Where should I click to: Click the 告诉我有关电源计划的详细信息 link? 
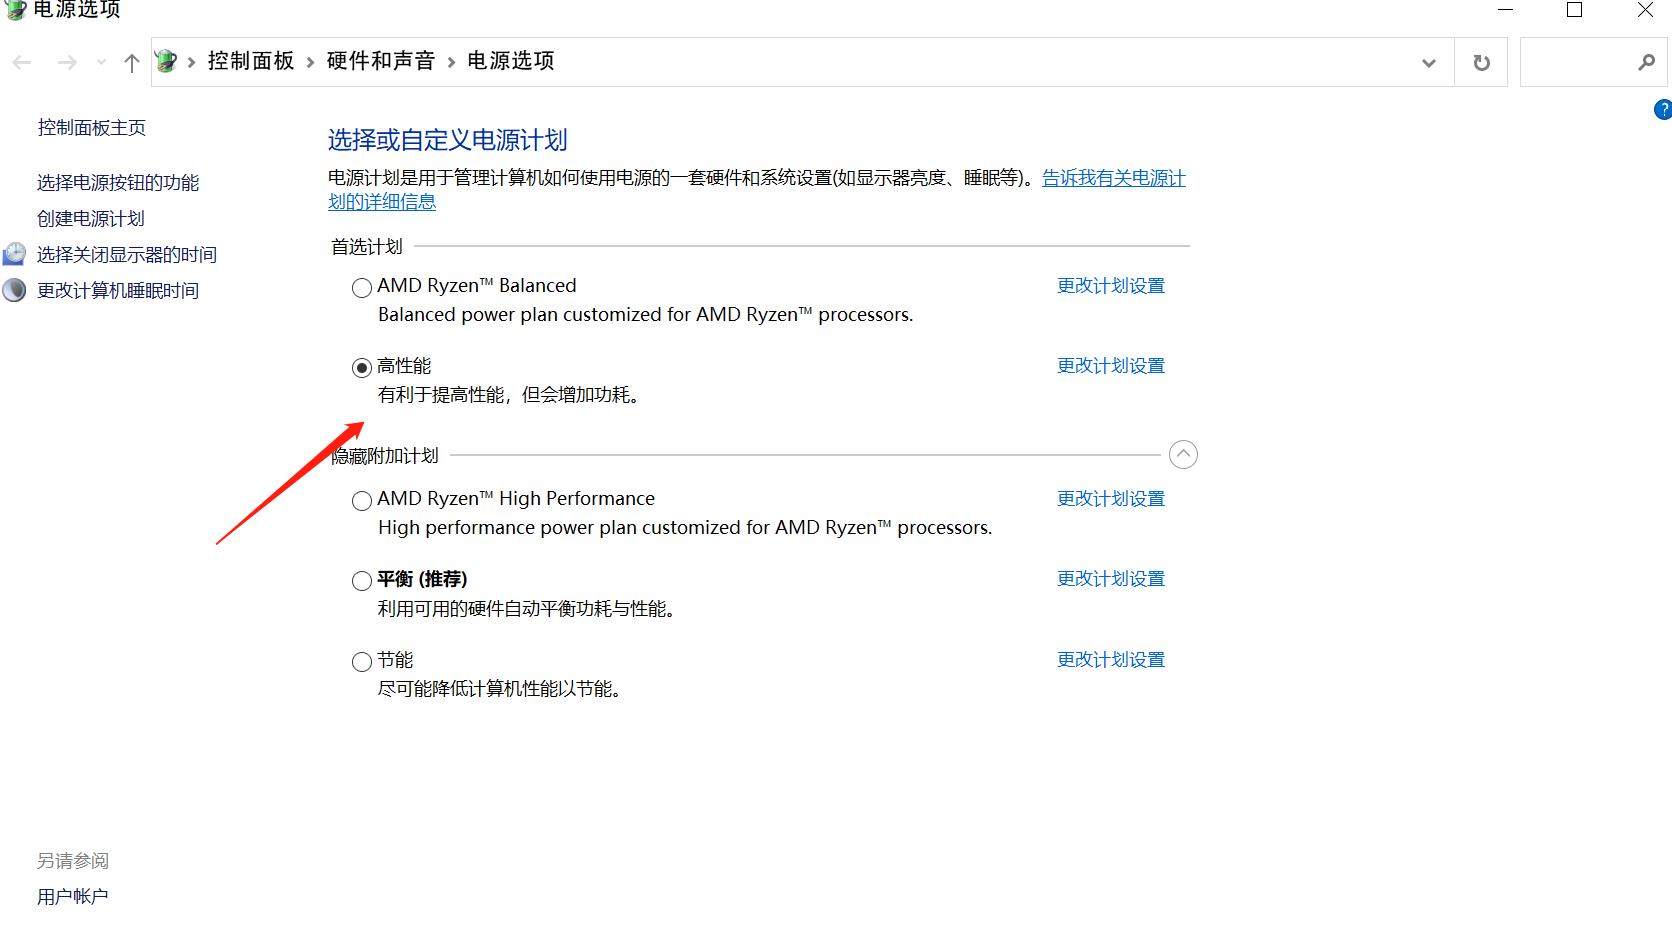(x=1112, y=178)
